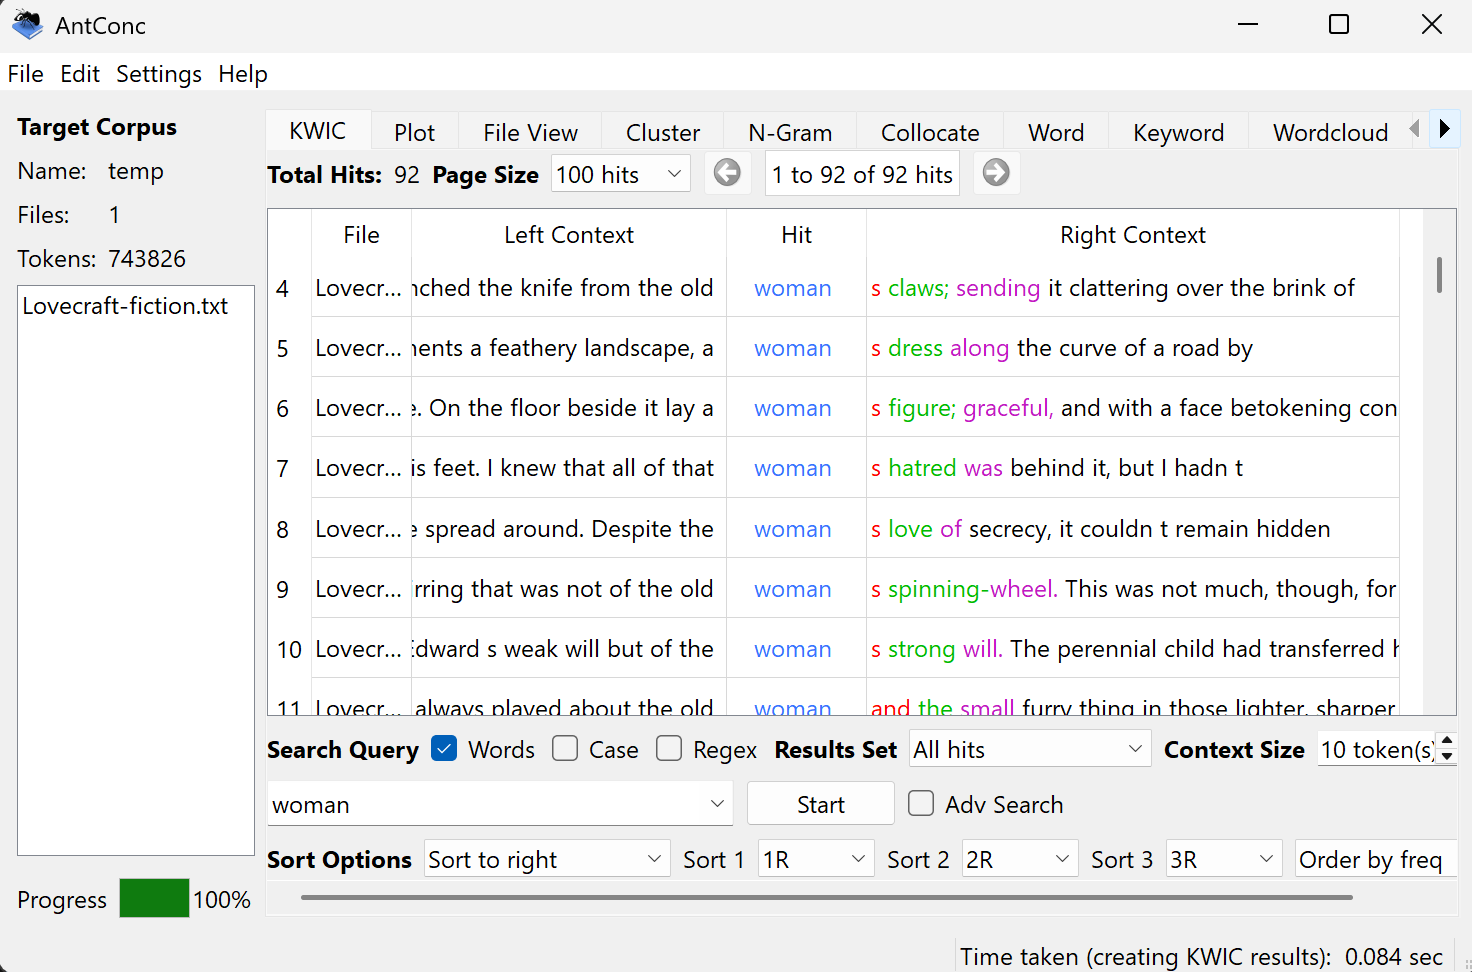1472x972 pixels.
Task: Click the AntConc app icon in title bar
Action: pyautogui.click(x=27, y=25)
